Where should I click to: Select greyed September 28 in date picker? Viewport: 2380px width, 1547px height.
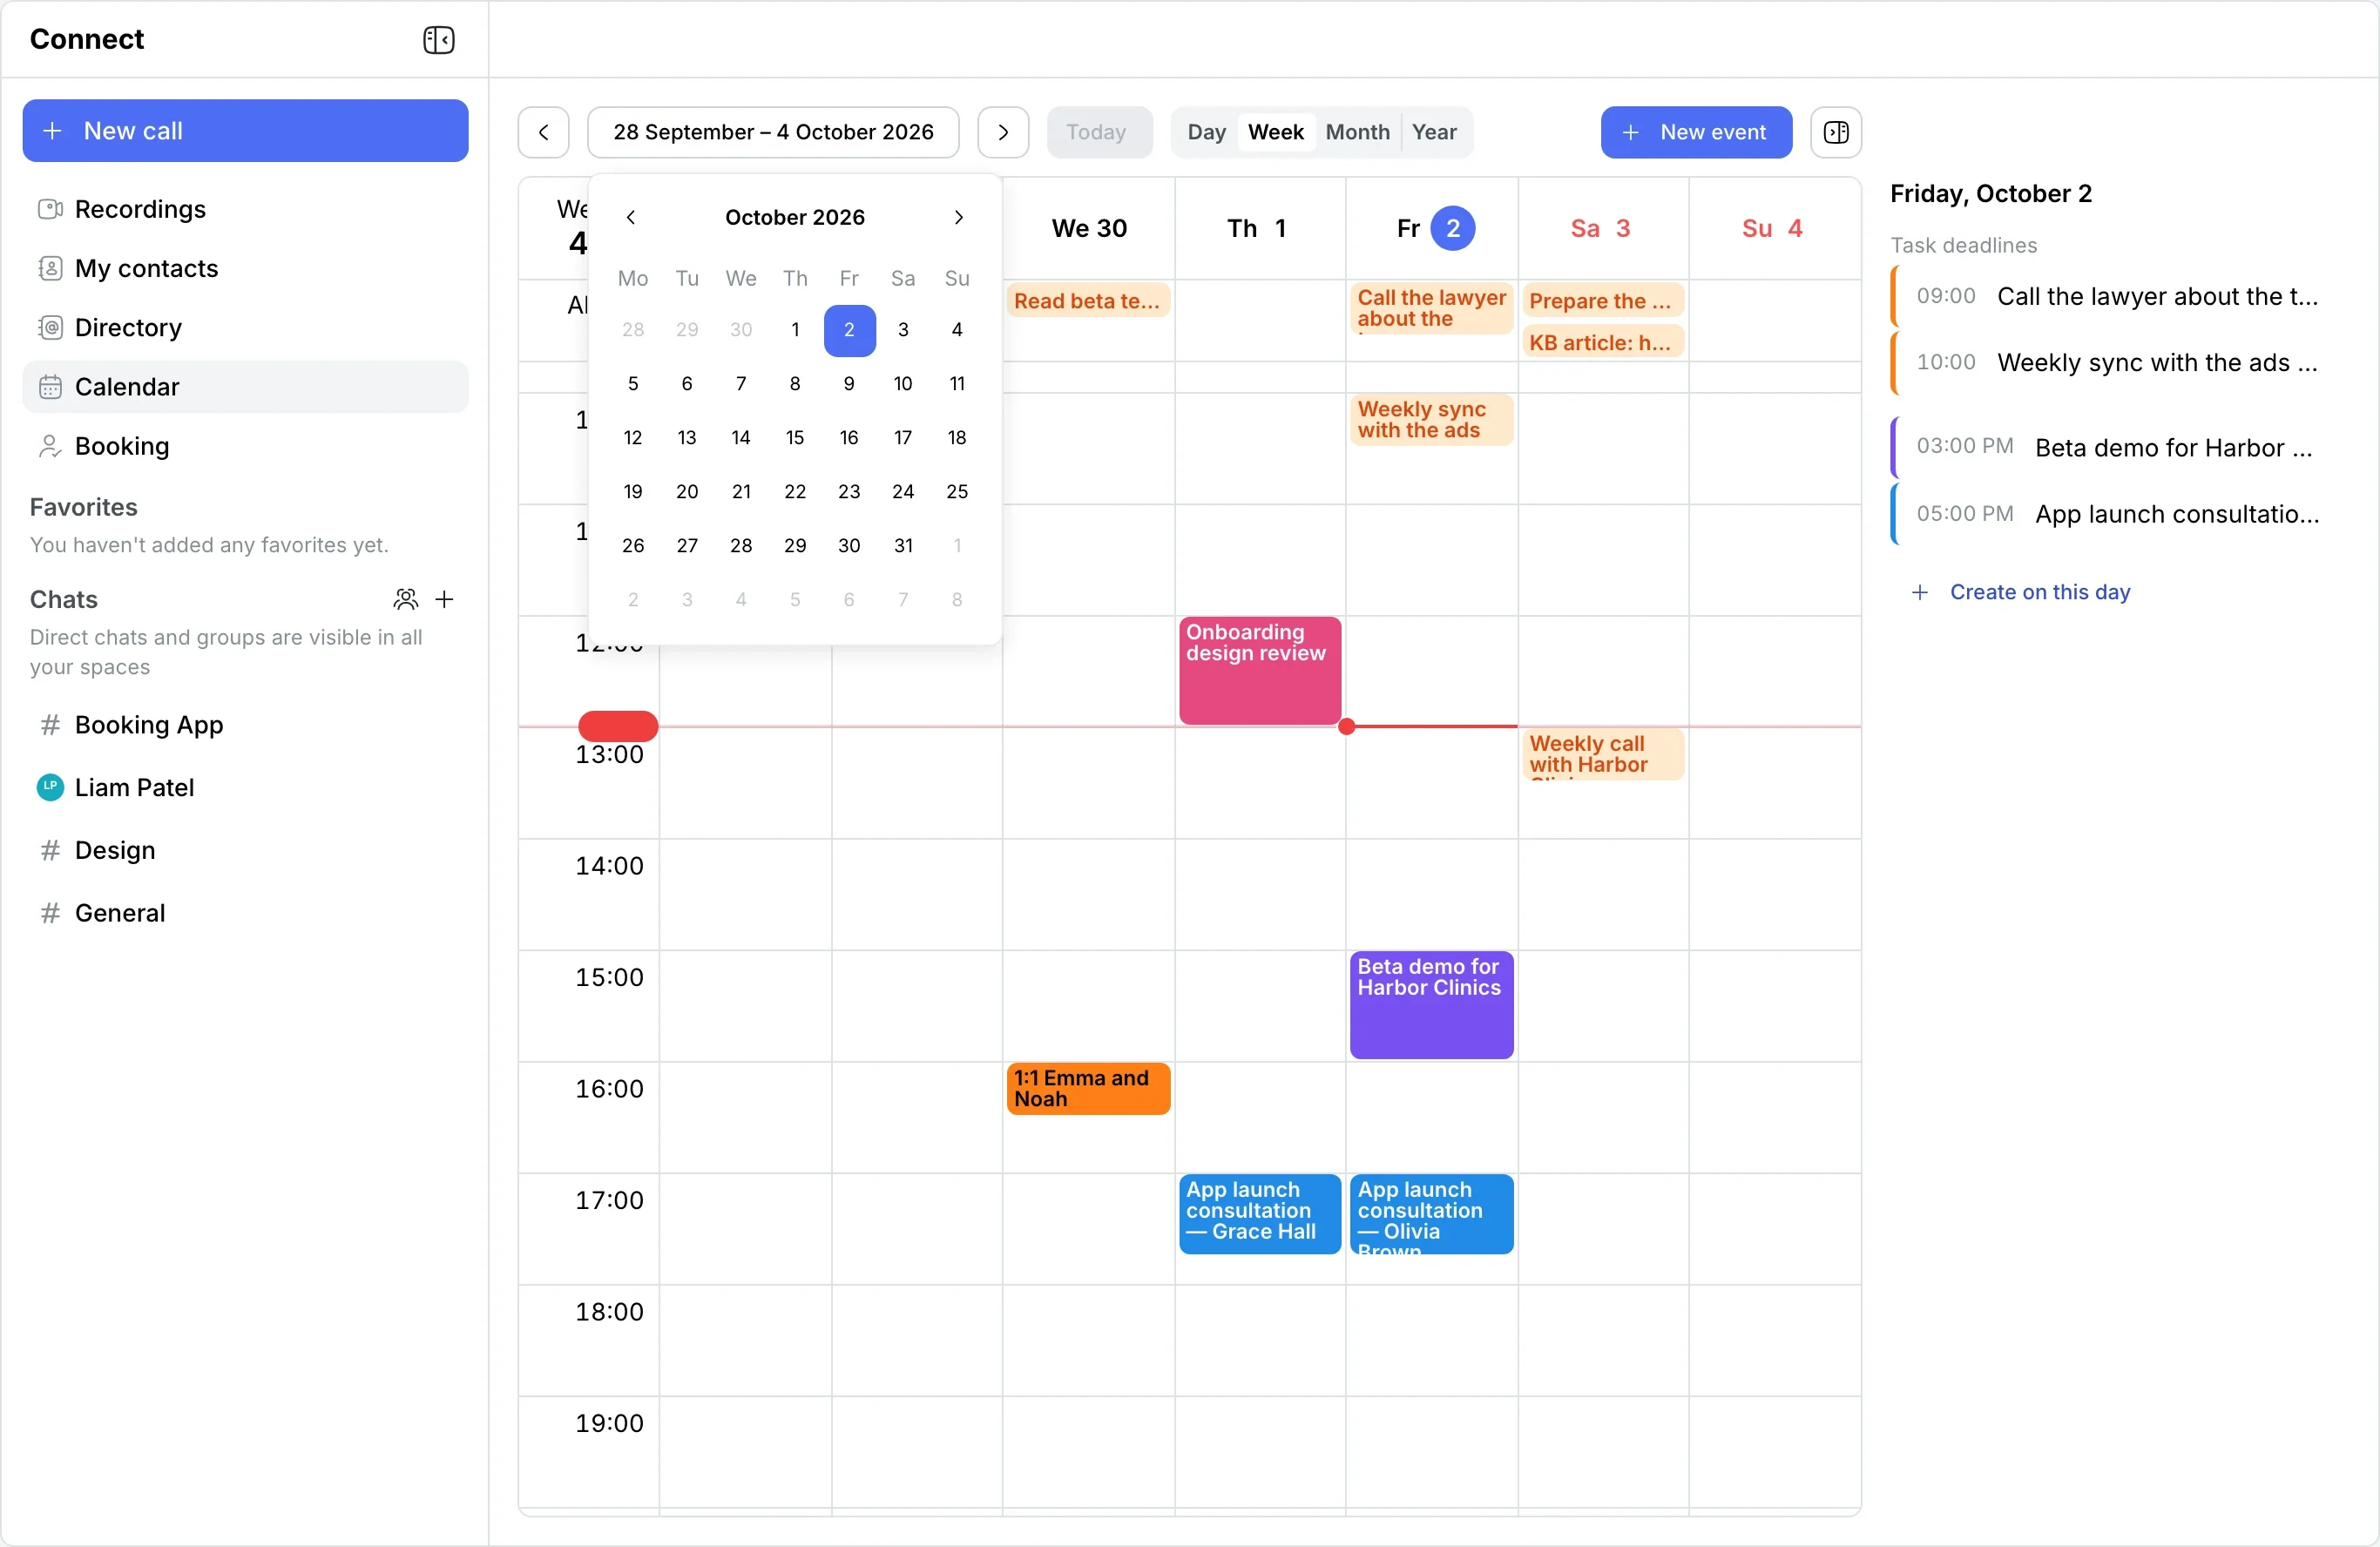633,330
